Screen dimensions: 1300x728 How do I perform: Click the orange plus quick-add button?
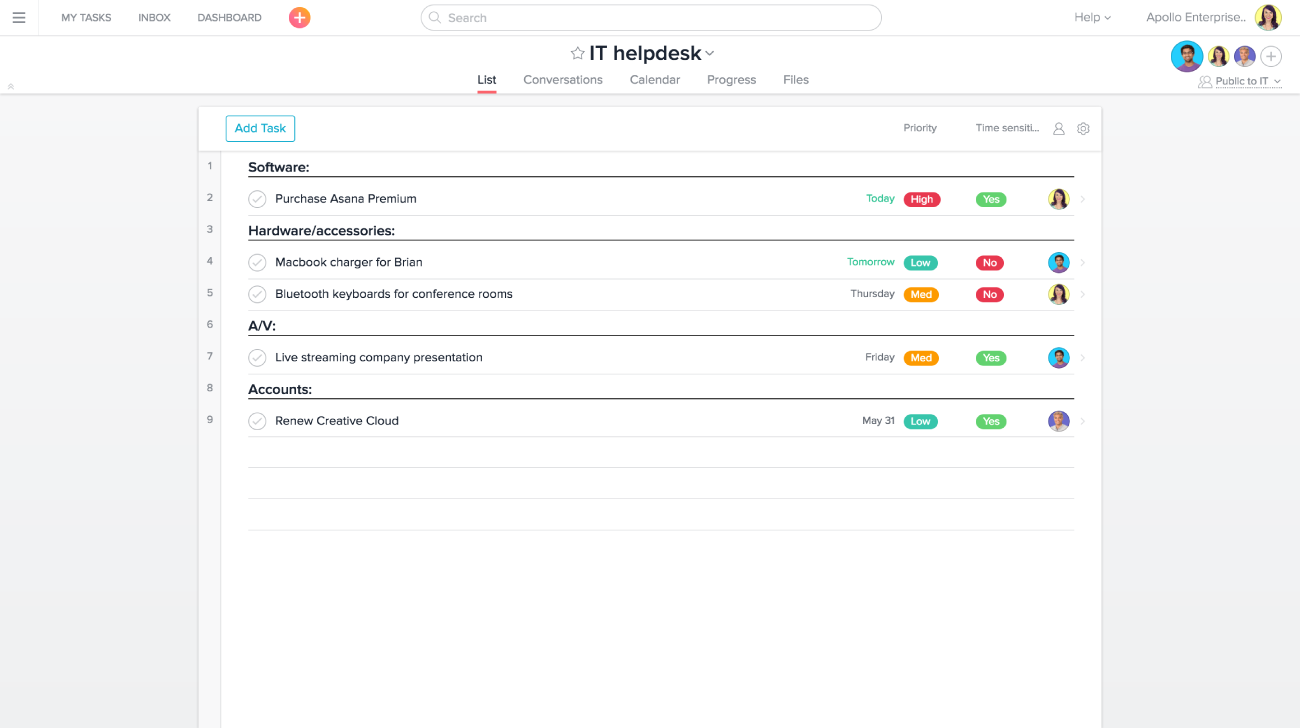point(299,18)
